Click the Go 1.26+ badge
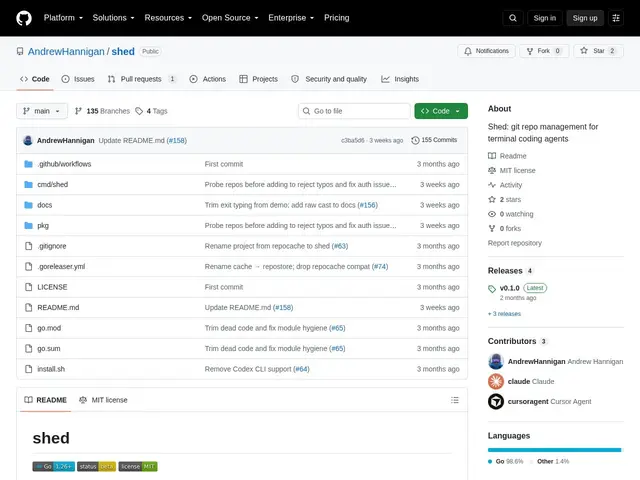The width and height of the screenshot is (640, 480). pos(54,467)
